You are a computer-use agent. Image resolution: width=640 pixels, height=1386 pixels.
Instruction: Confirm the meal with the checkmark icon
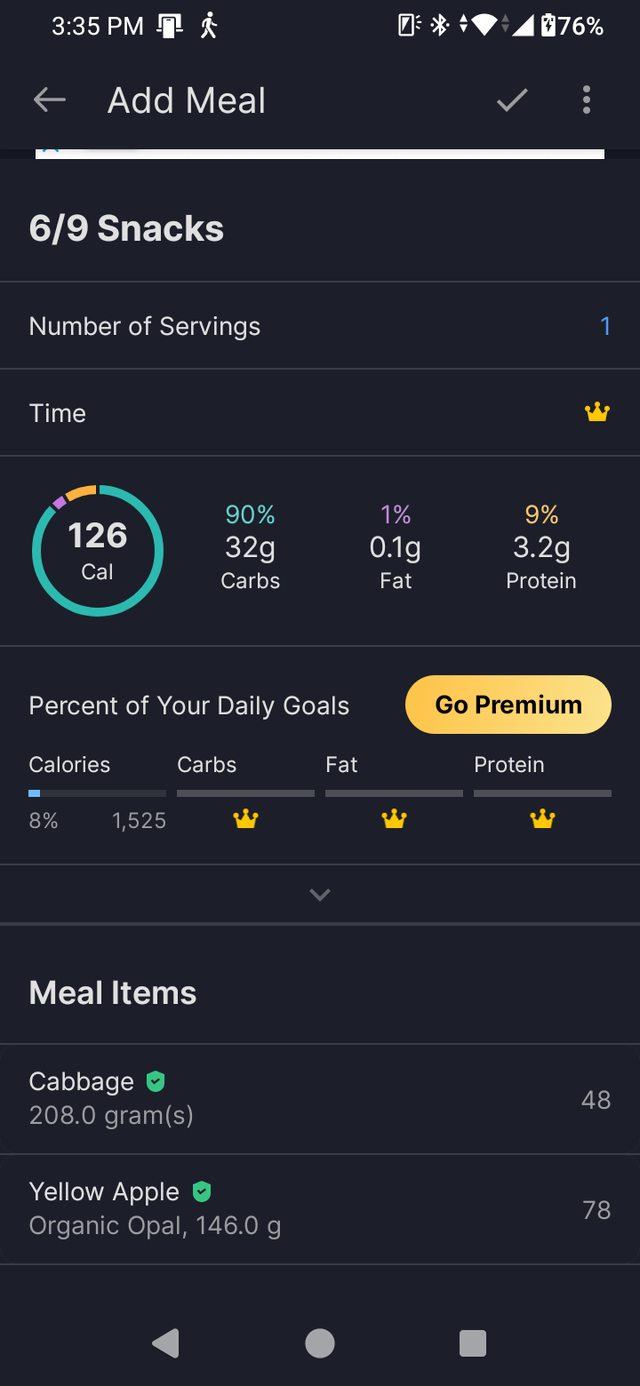pos(512,100)
